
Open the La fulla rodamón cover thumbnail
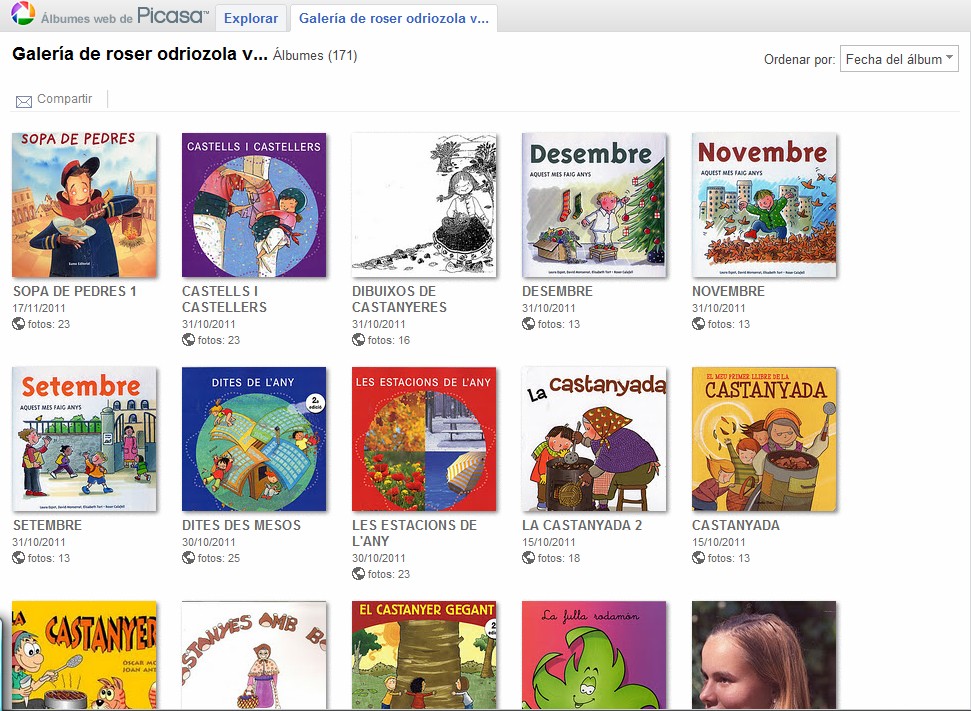pos(594,655)
